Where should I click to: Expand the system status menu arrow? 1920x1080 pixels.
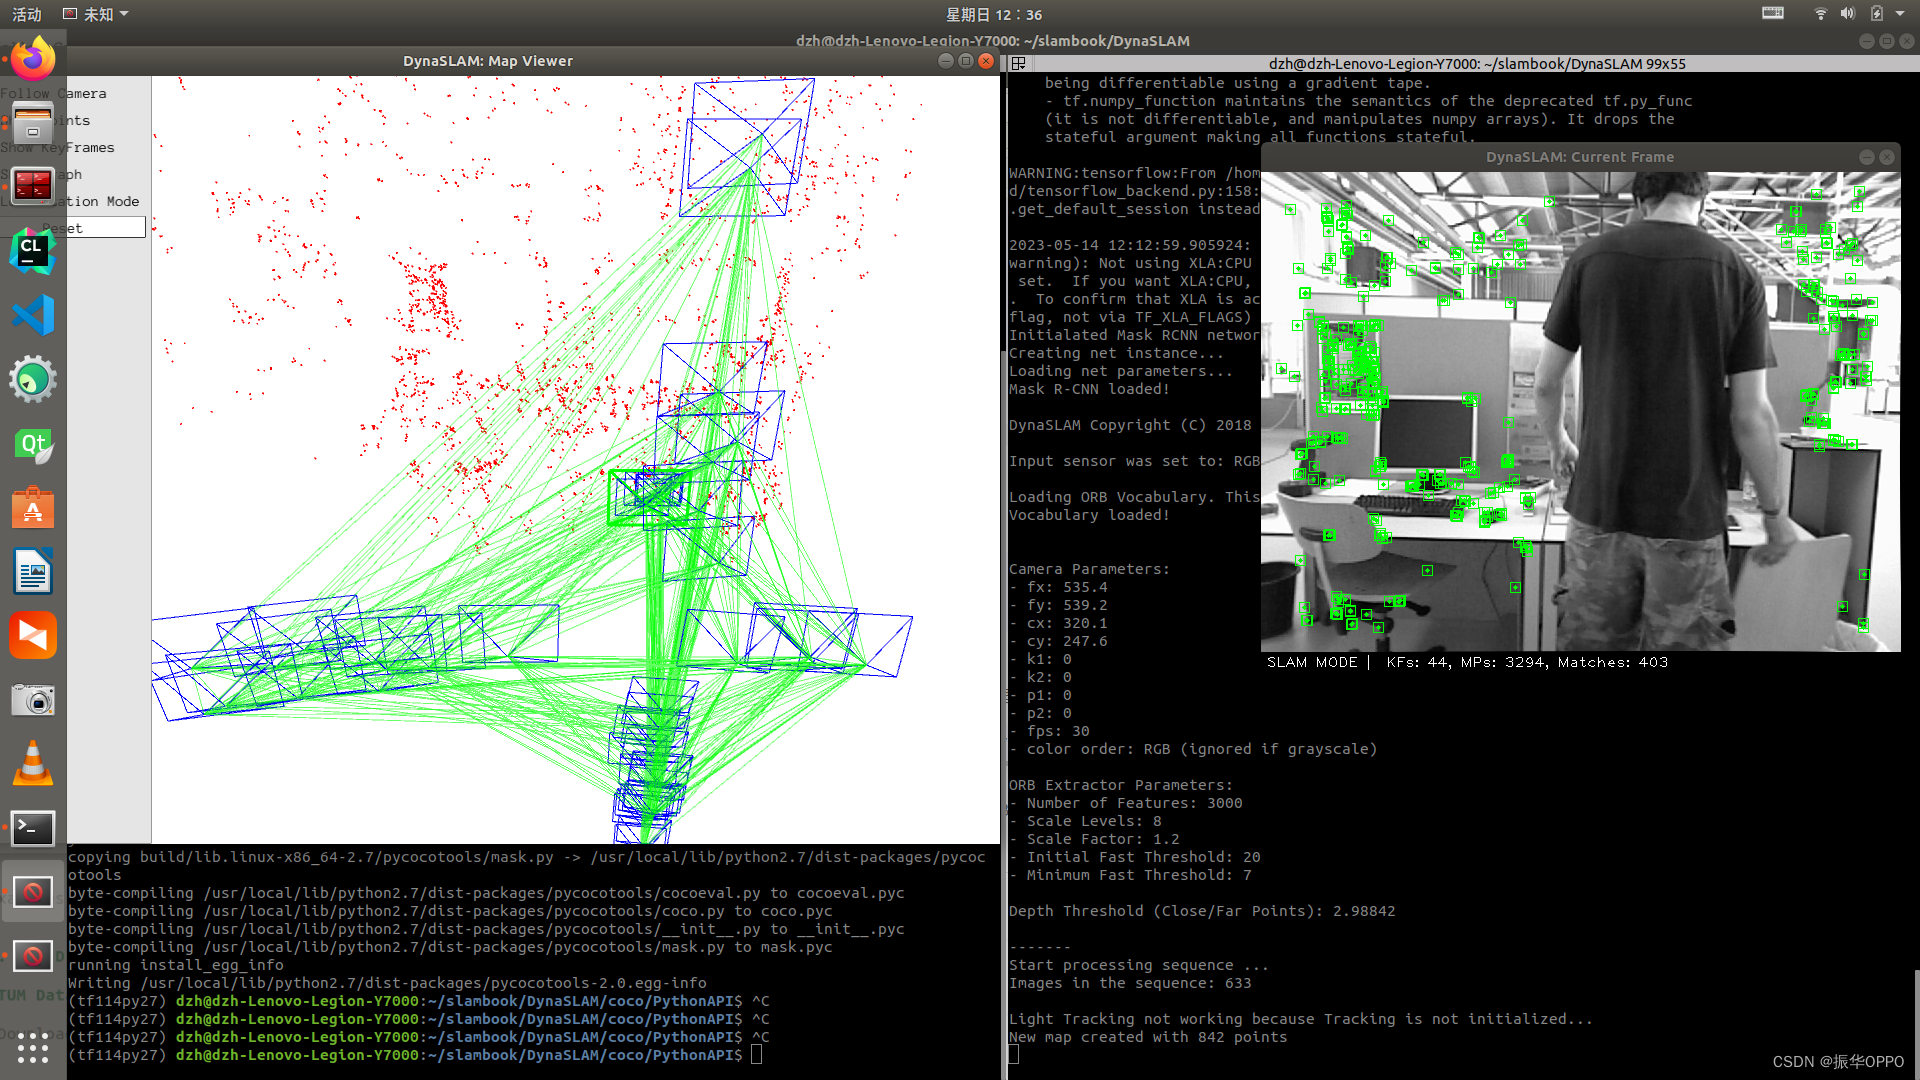1900,14
